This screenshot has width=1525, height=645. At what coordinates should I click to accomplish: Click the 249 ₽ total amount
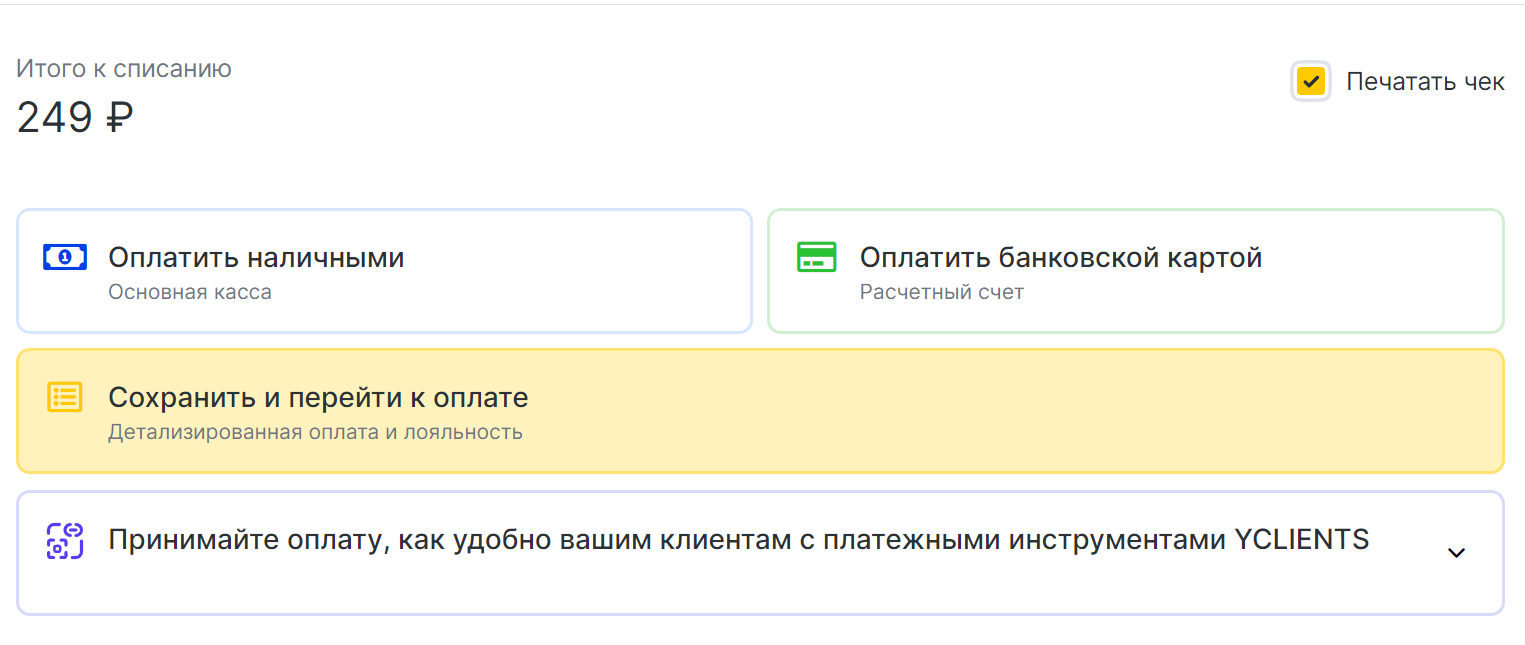[x=75, y=118]
